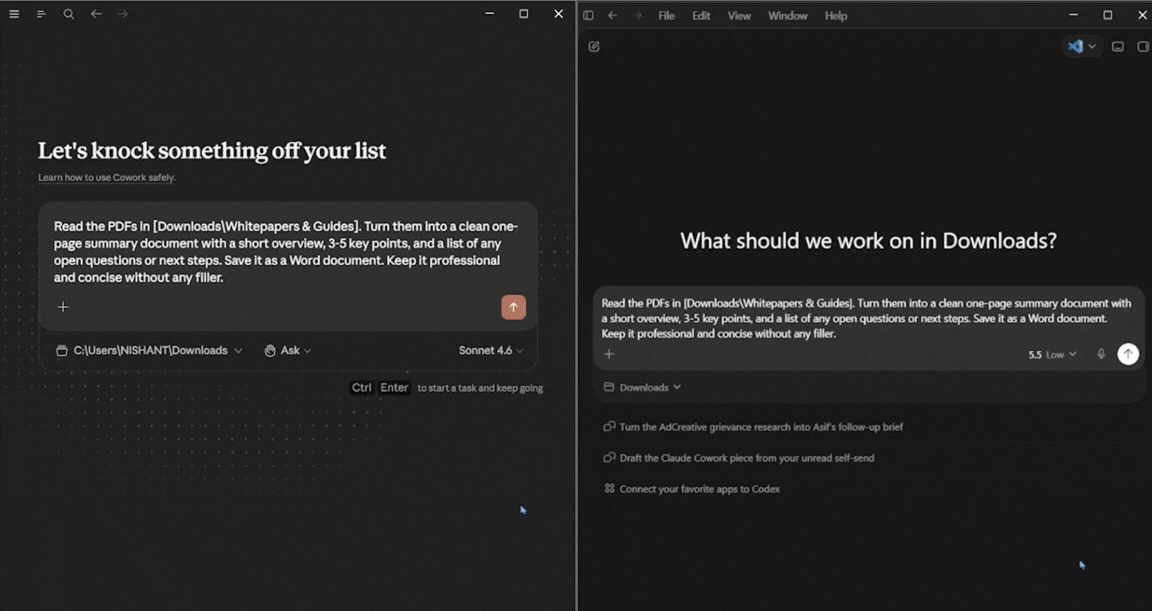This screenshot has height=611, width=1152.
Task: Close the Cowork window
Action: 558,14
